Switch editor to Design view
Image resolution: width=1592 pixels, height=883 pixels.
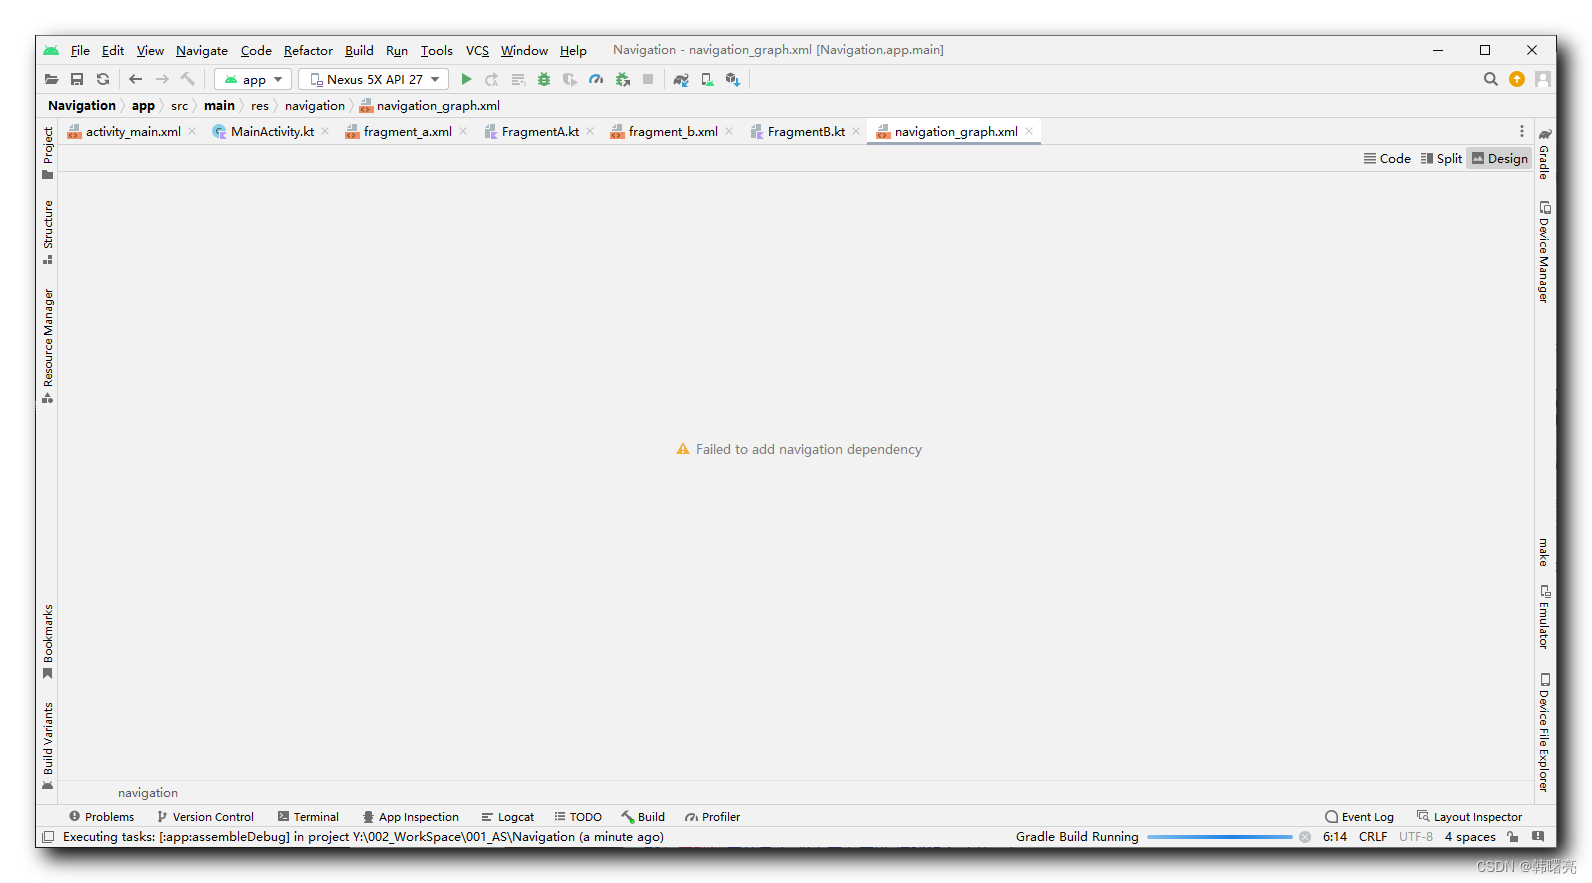(1499, 158)
